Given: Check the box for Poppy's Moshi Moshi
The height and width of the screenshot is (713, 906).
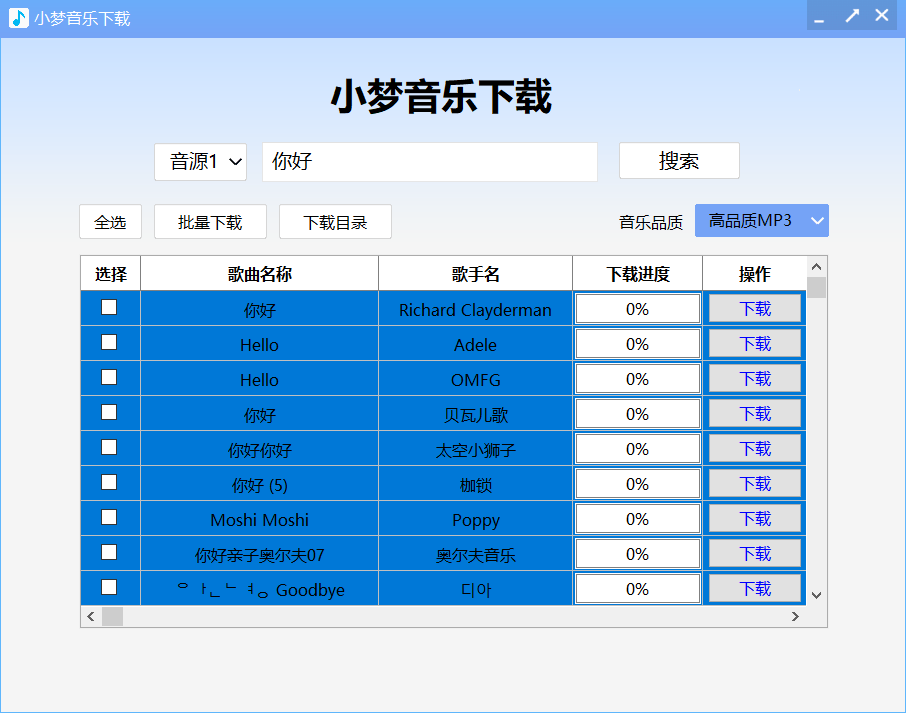Looking at the screenshot, I should click(x=109, y=518).
